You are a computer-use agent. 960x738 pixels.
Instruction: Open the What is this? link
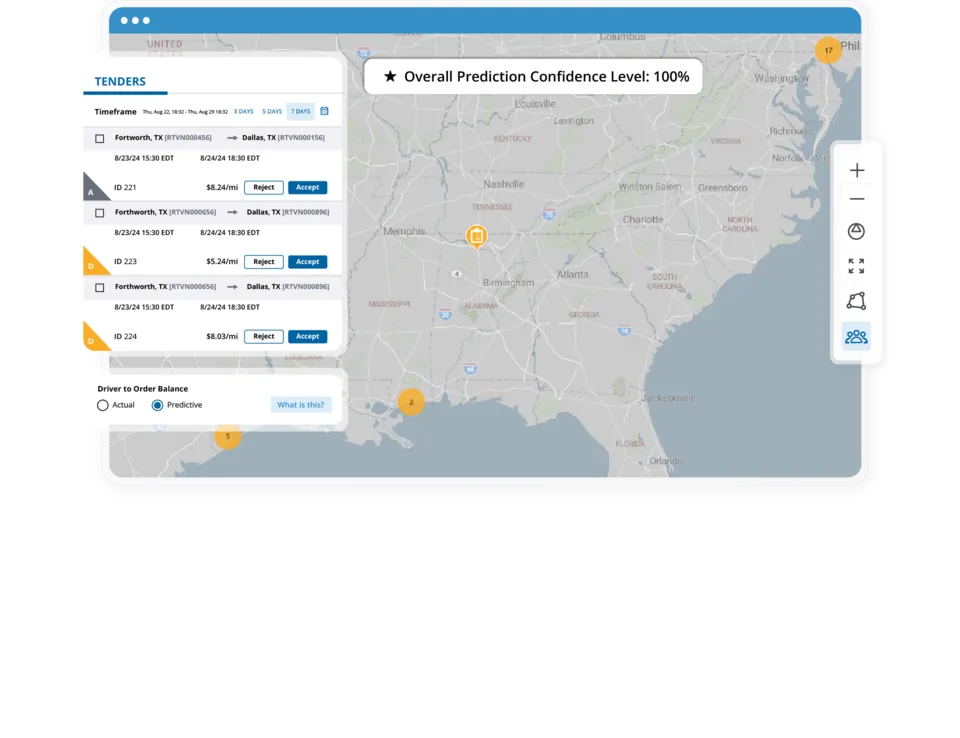(x=300, y=405)
